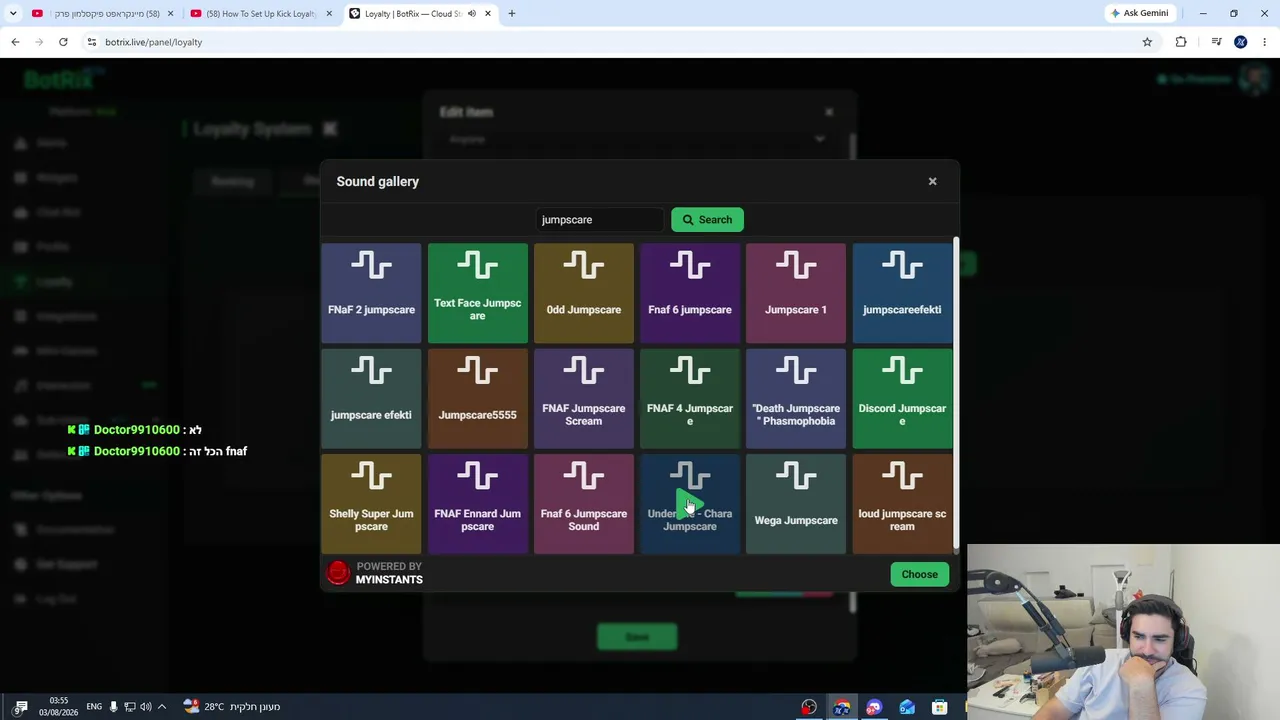Open the taskbar weather widget showing 28°C

(232, 707)
